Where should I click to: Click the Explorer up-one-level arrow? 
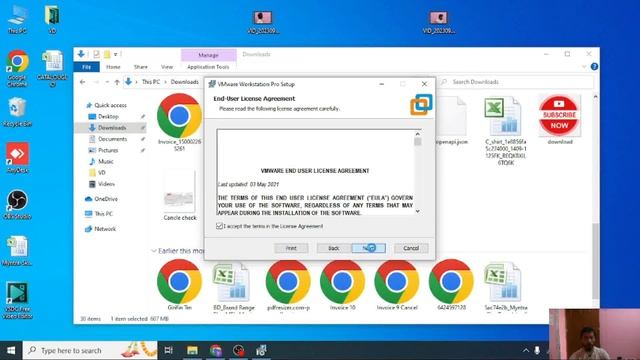click(x=117, y=82)
